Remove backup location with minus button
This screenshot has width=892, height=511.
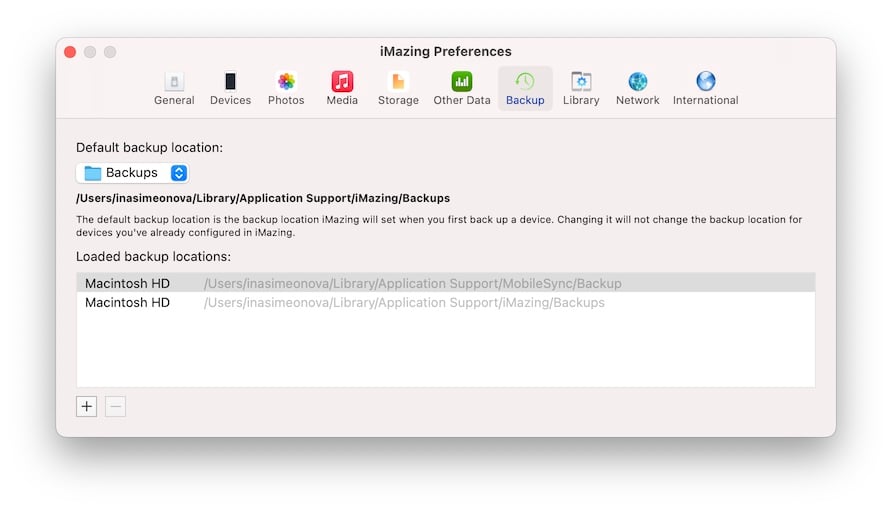(115, 406)
